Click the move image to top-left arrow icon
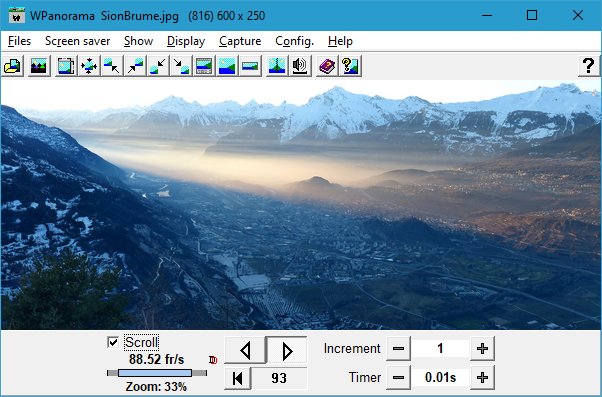Viewport: 602px width, 397px height. pos(112,66)
